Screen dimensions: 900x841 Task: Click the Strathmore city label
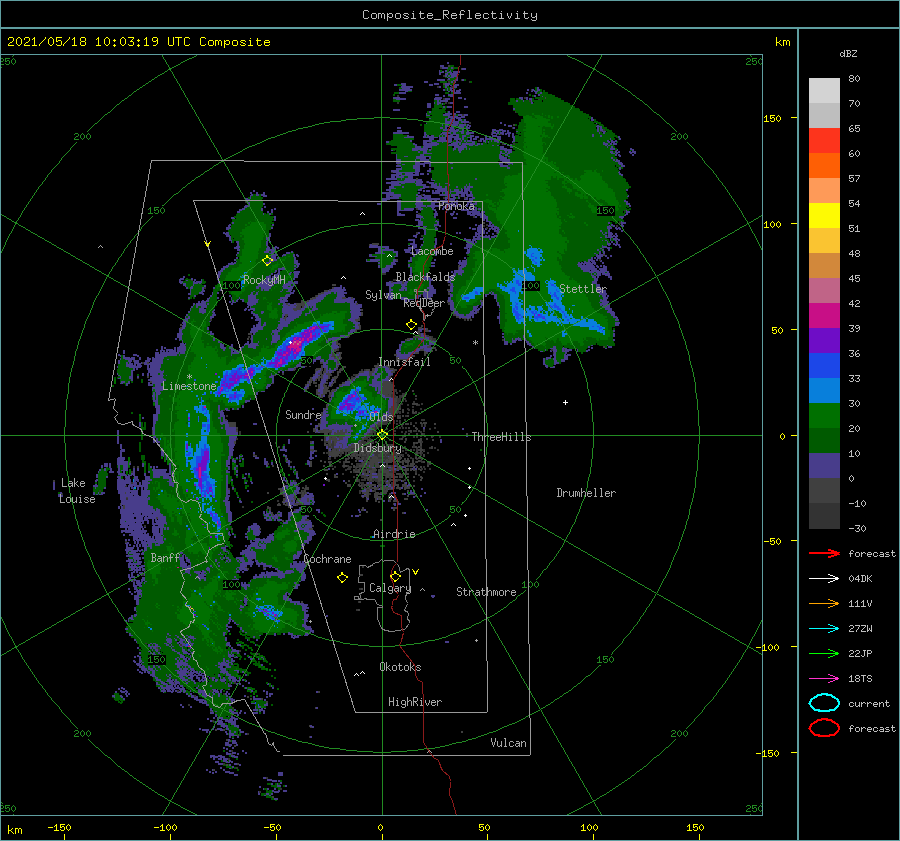point(486,592)
